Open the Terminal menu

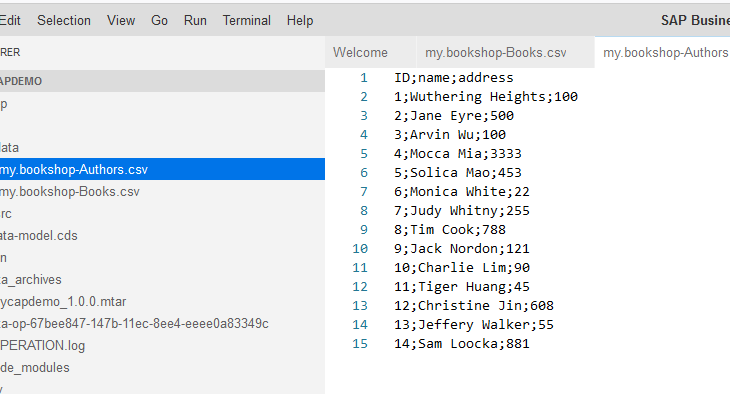pos(246,20)
